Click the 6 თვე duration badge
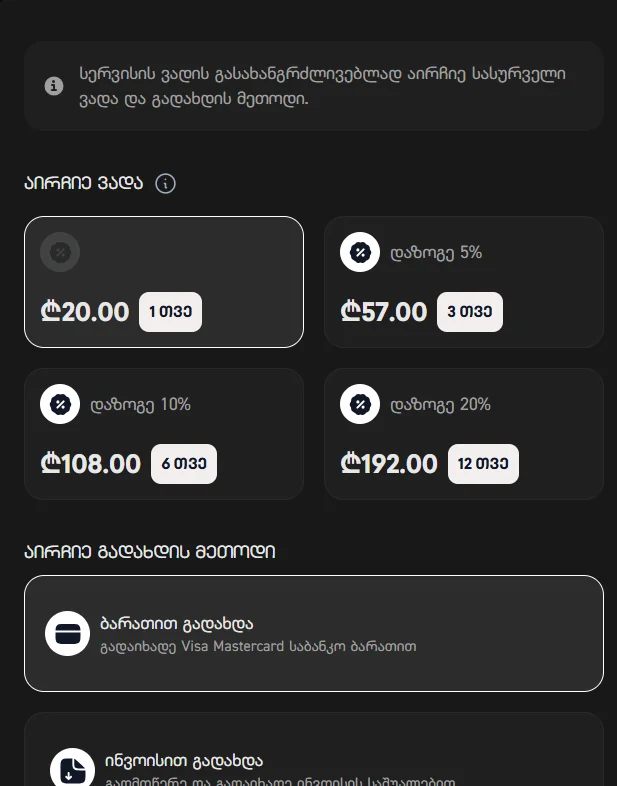The width and height of the screenshot is (617, 786). [184, 464]
